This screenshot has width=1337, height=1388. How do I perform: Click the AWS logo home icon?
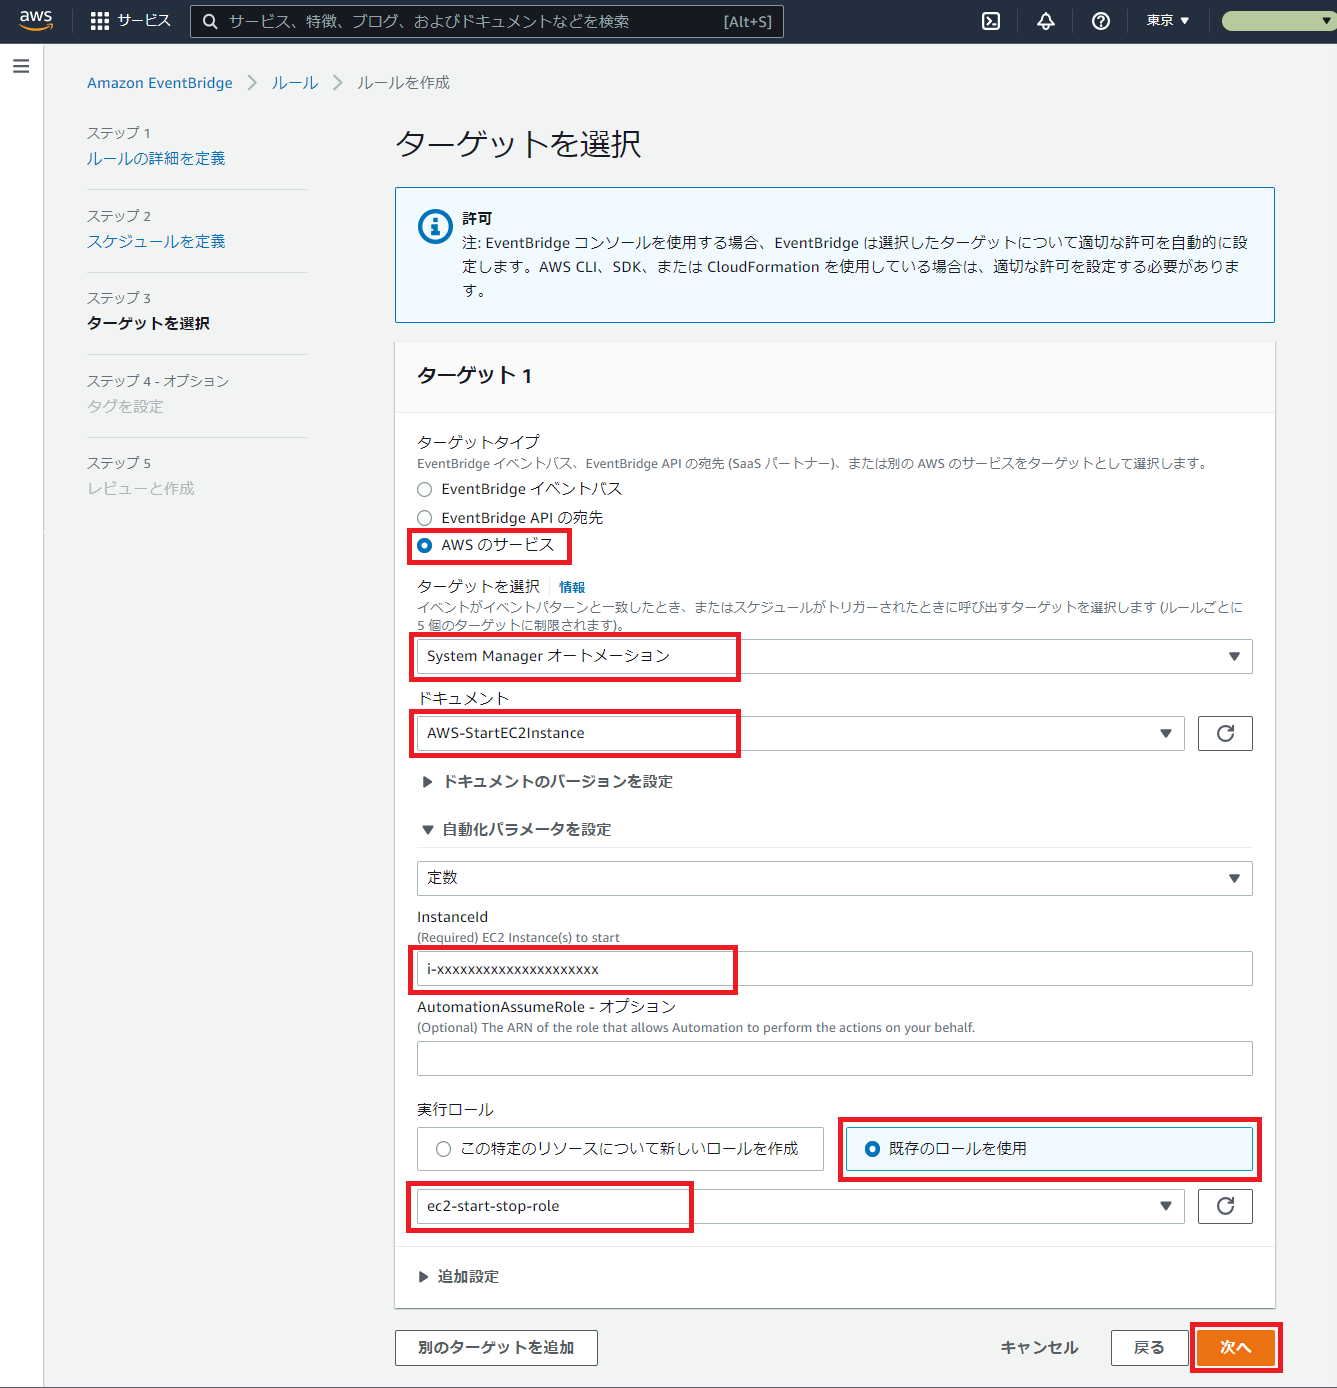click(36, 20)
